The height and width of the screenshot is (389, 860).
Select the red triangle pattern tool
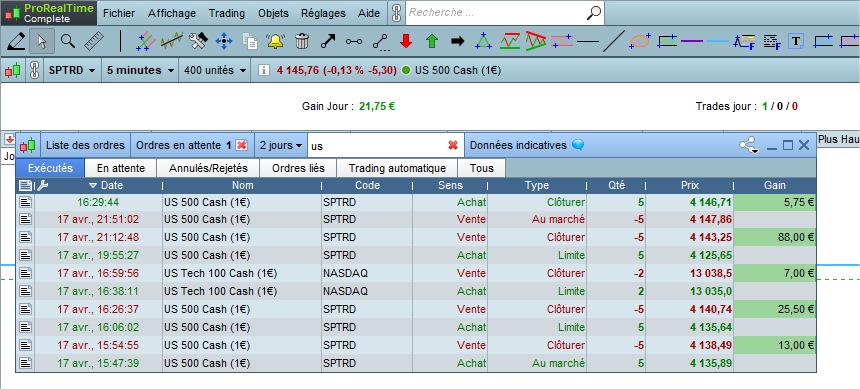536,41
